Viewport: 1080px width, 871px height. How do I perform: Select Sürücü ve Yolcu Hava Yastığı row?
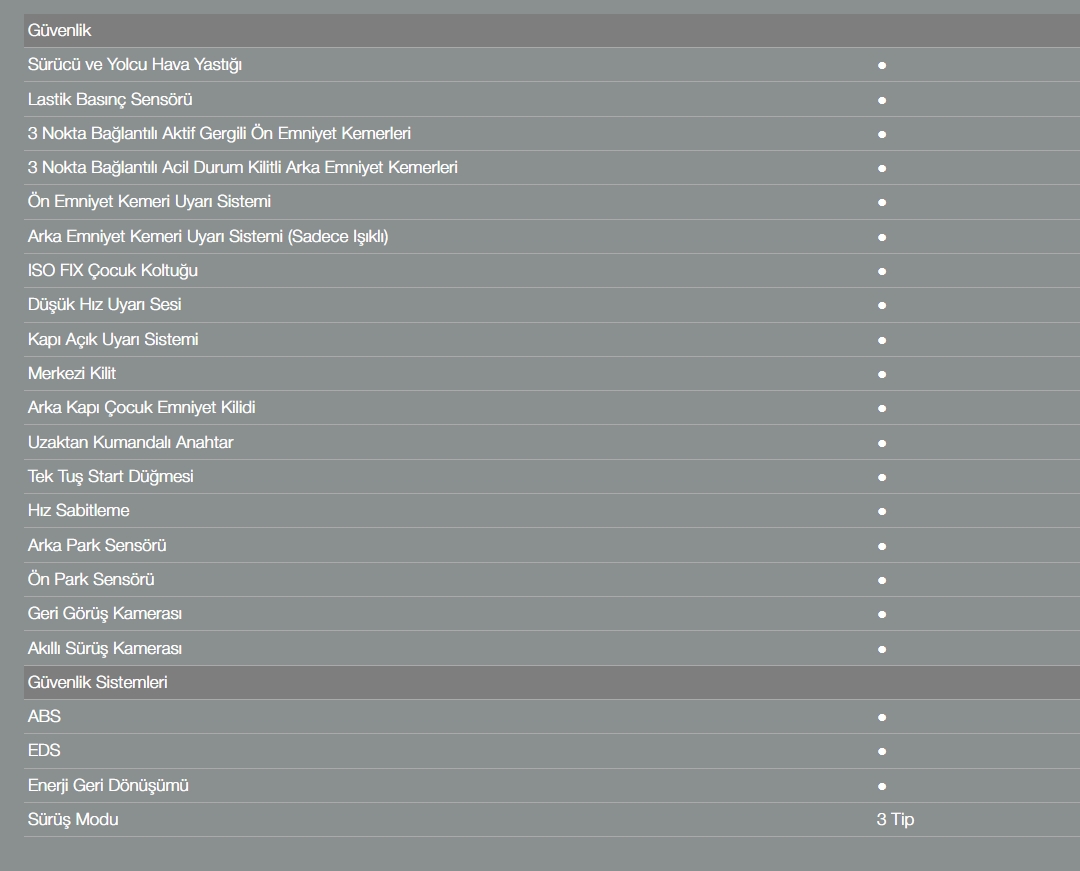pyautogui.click(x=552, y=65)
